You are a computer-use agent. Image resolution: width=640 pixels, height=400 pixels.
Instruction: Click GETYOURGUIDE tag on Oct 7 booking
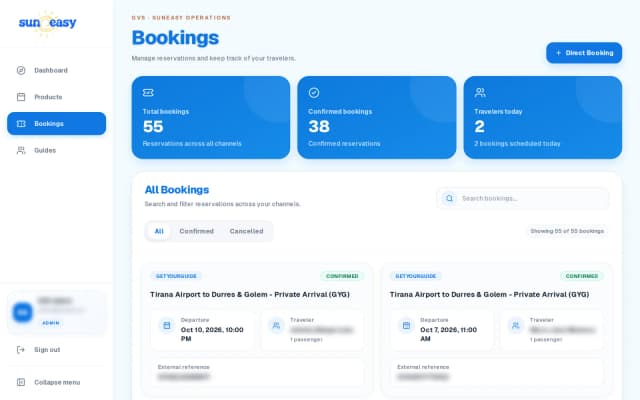[x=416, y=276]
